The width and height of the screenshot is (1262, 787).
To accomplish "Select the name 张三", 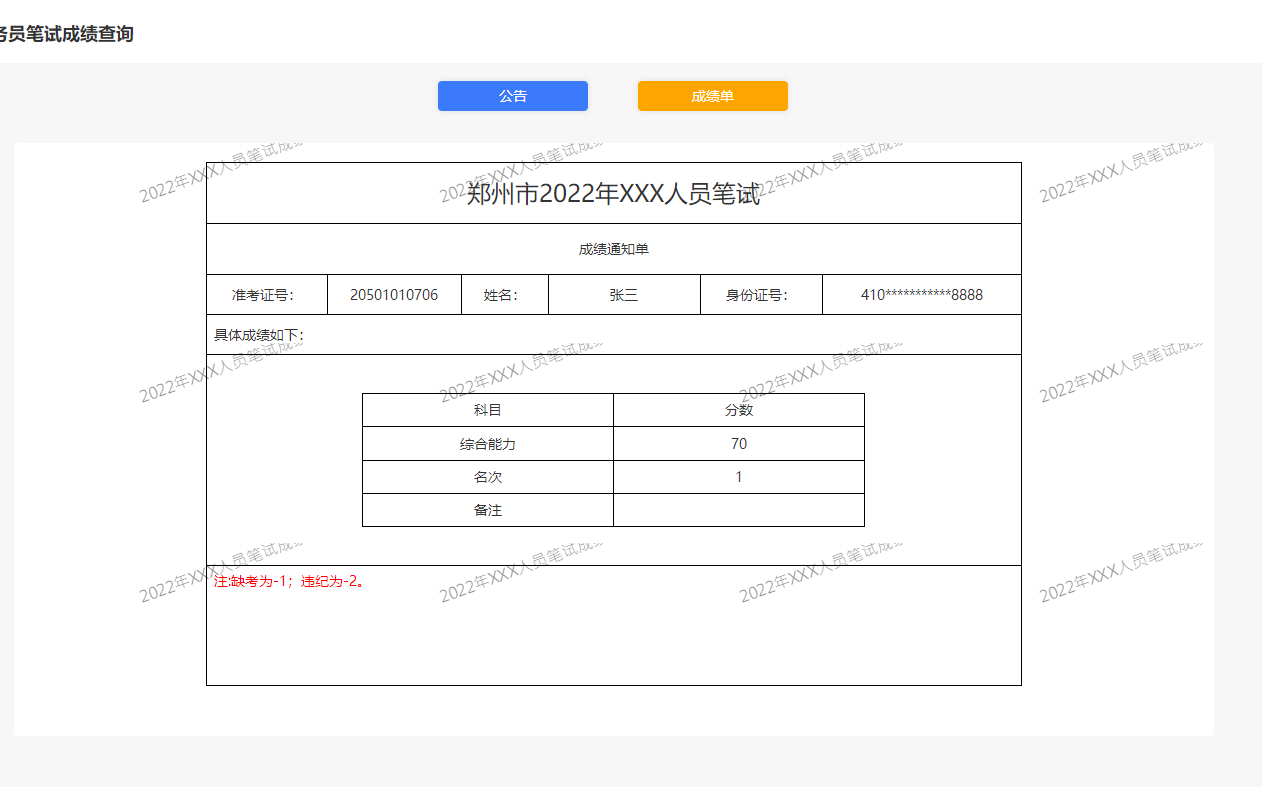I will click(x=623, y=295).
